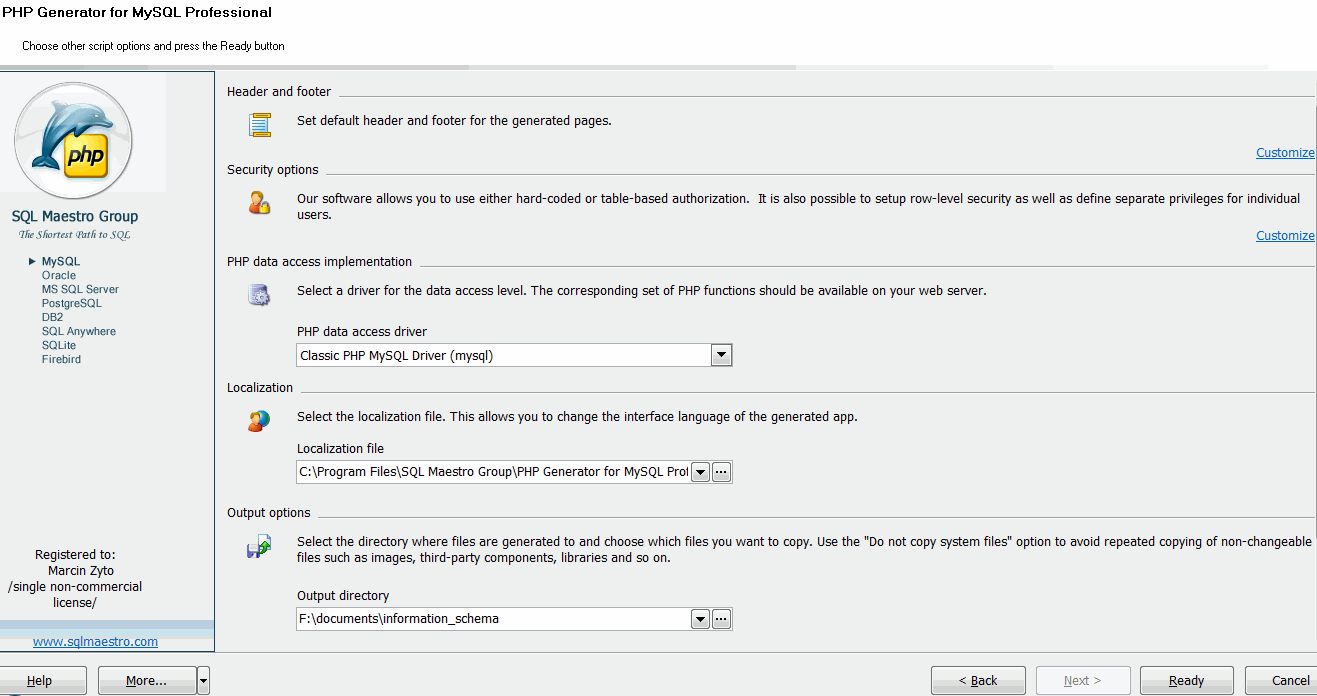Image resolution: width=1317 pixels, height=696 pixels.
Task: Visit www.sqlmaestro.com link
Action: 95,642
